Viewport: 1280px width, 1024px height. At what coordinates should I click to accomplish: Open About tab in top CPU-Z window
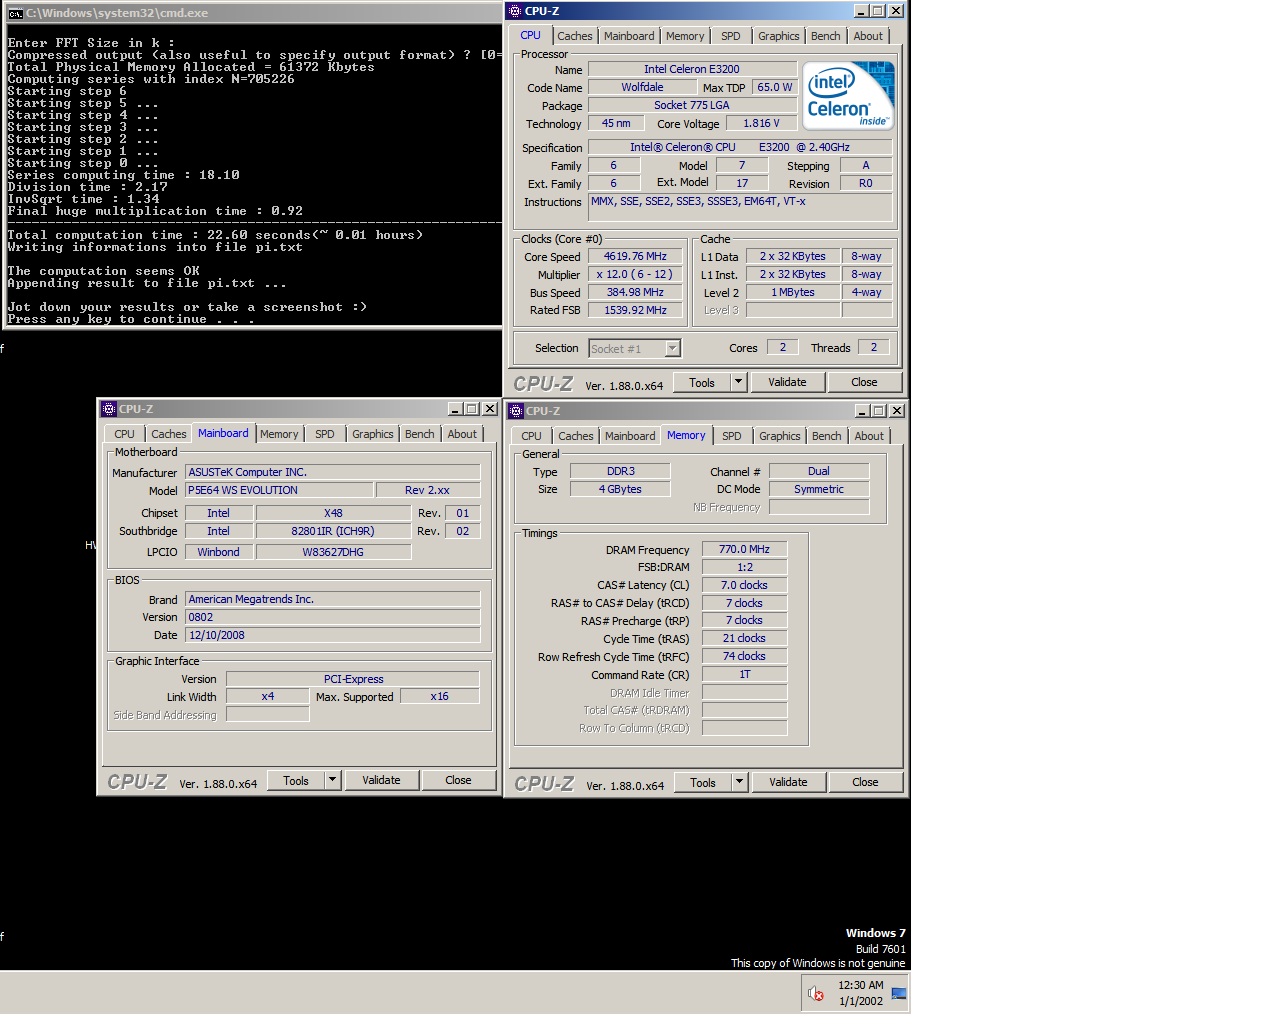click(868, 36)
